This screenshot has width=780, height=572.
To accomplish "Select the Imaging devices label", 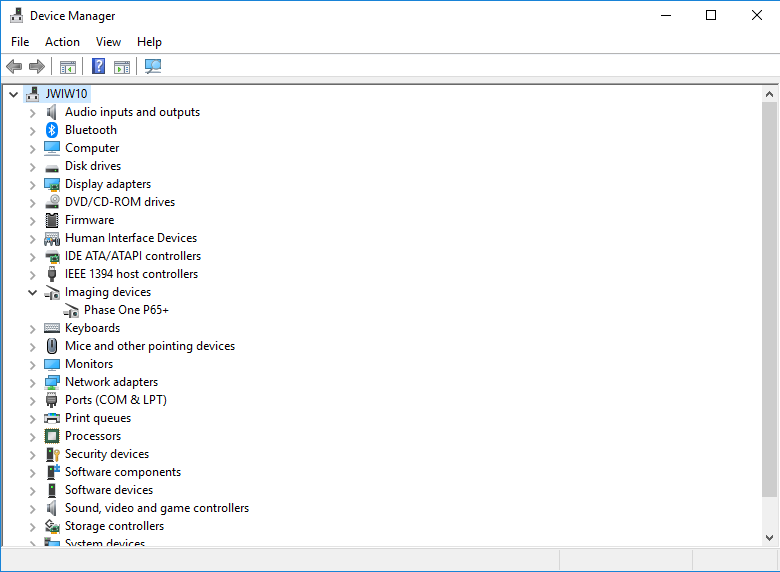I will pyautogui.click(x=108, y=292).
